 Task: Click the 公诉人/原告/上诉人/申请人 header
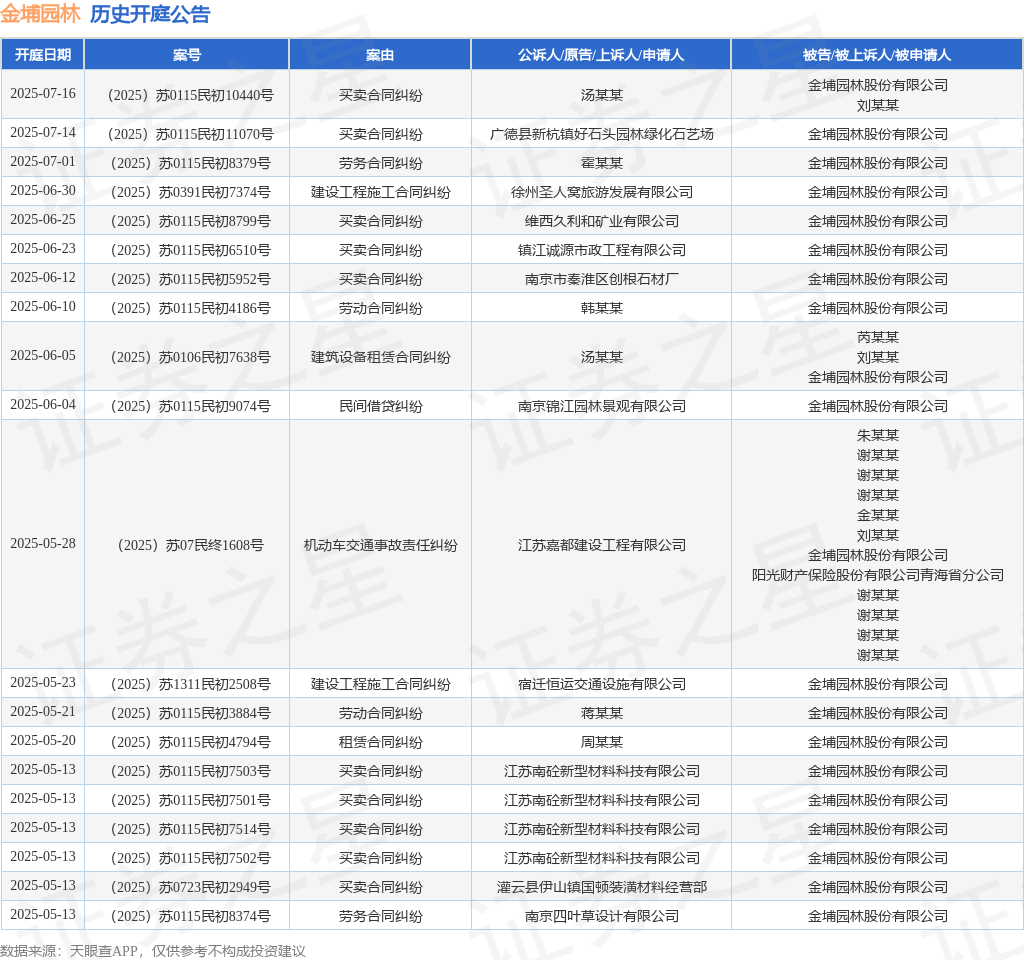601,55
